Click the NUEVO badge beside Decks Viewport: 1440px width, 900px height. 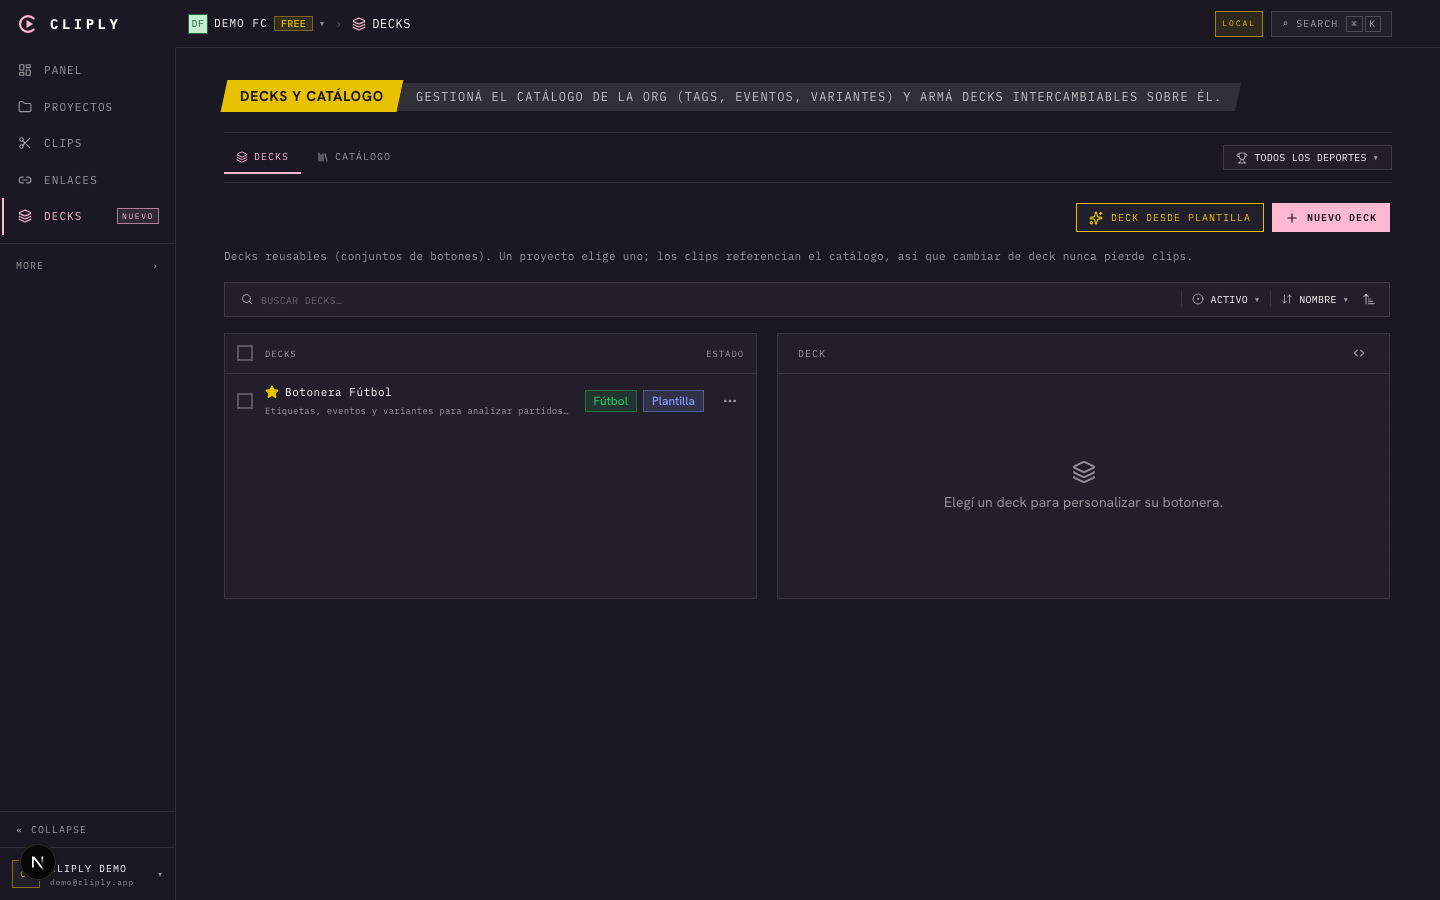138,216
